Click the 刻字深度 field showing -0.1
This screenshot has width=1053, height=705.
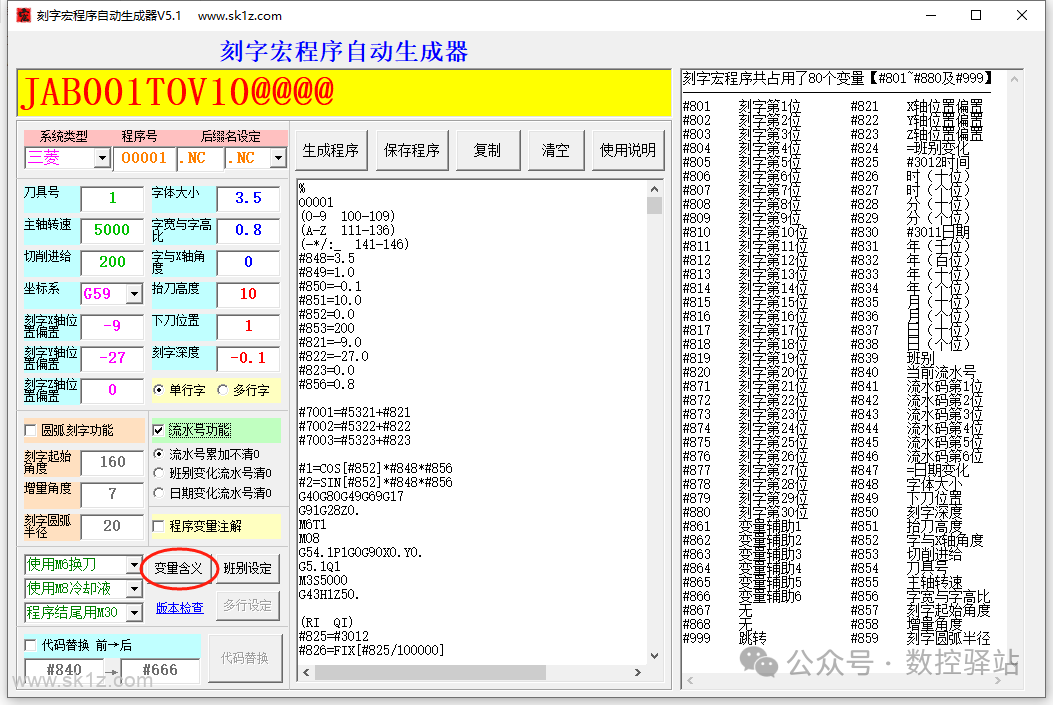click(x=248, y=358)
